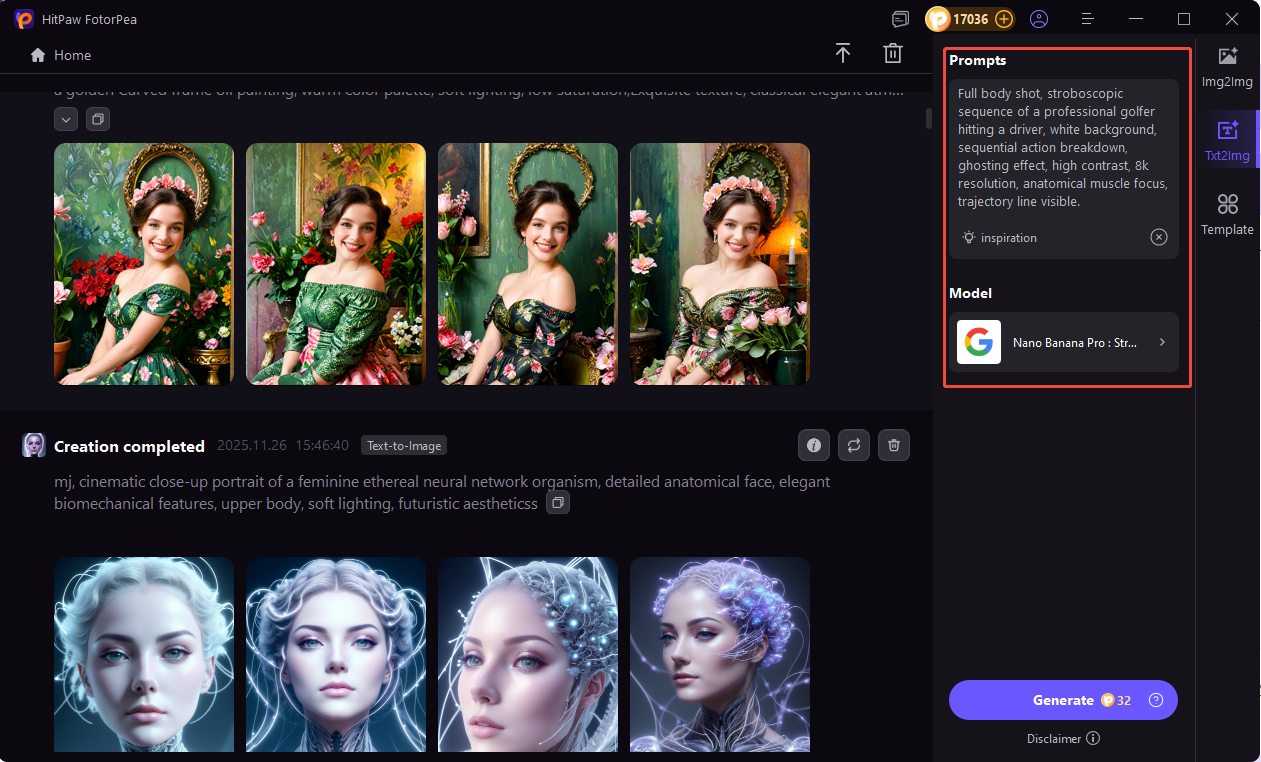Switch to the Img2Img tab

click(1227, 67)
